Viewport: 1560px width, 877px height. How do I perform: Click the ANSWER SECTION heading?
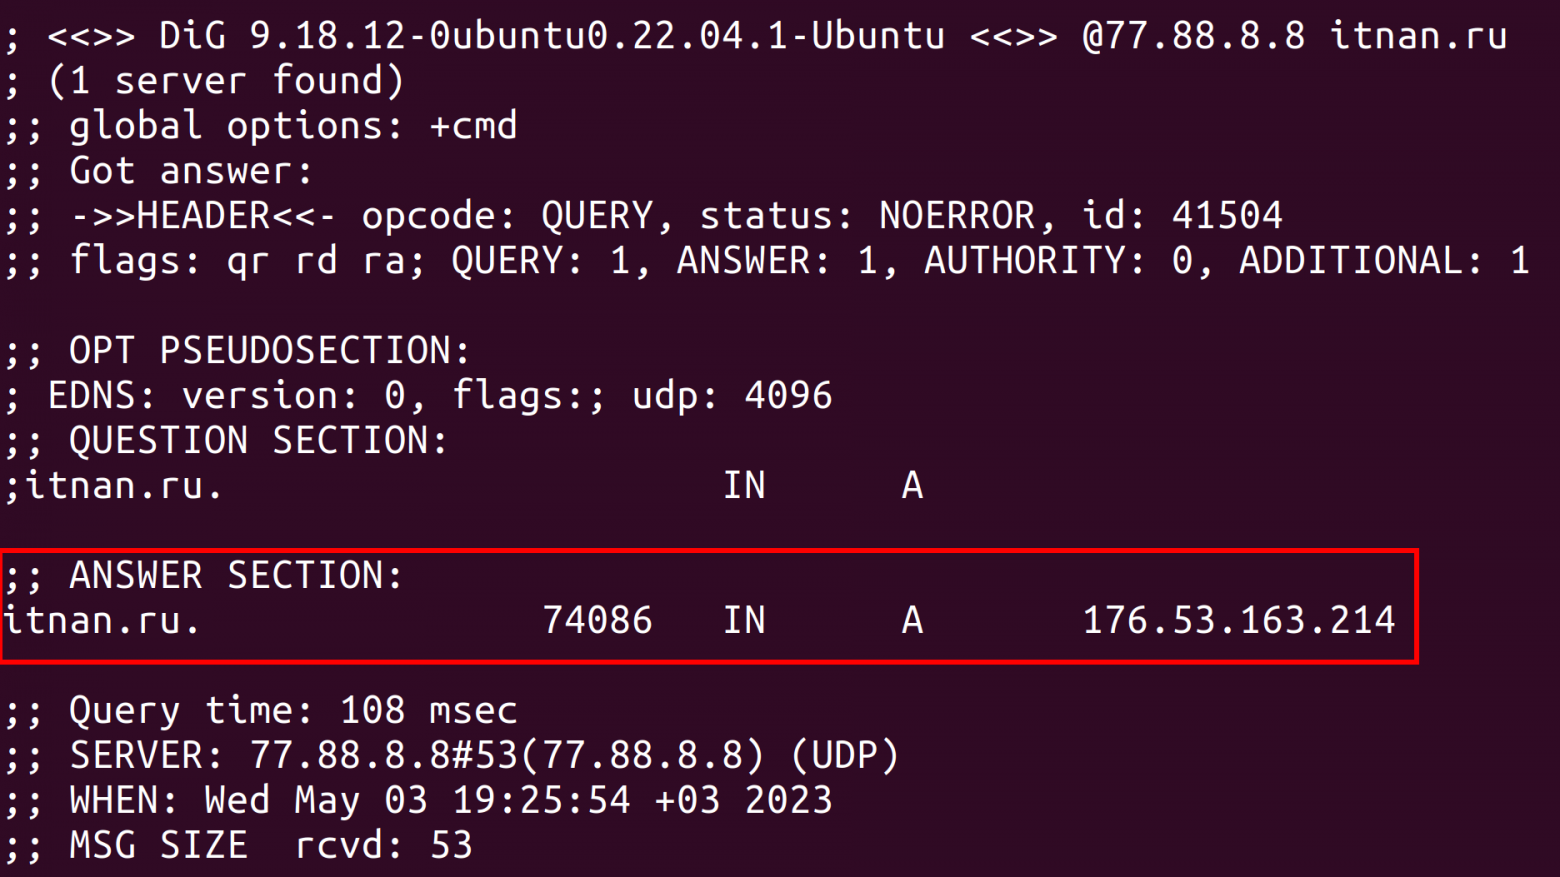[x=235, y=576]
